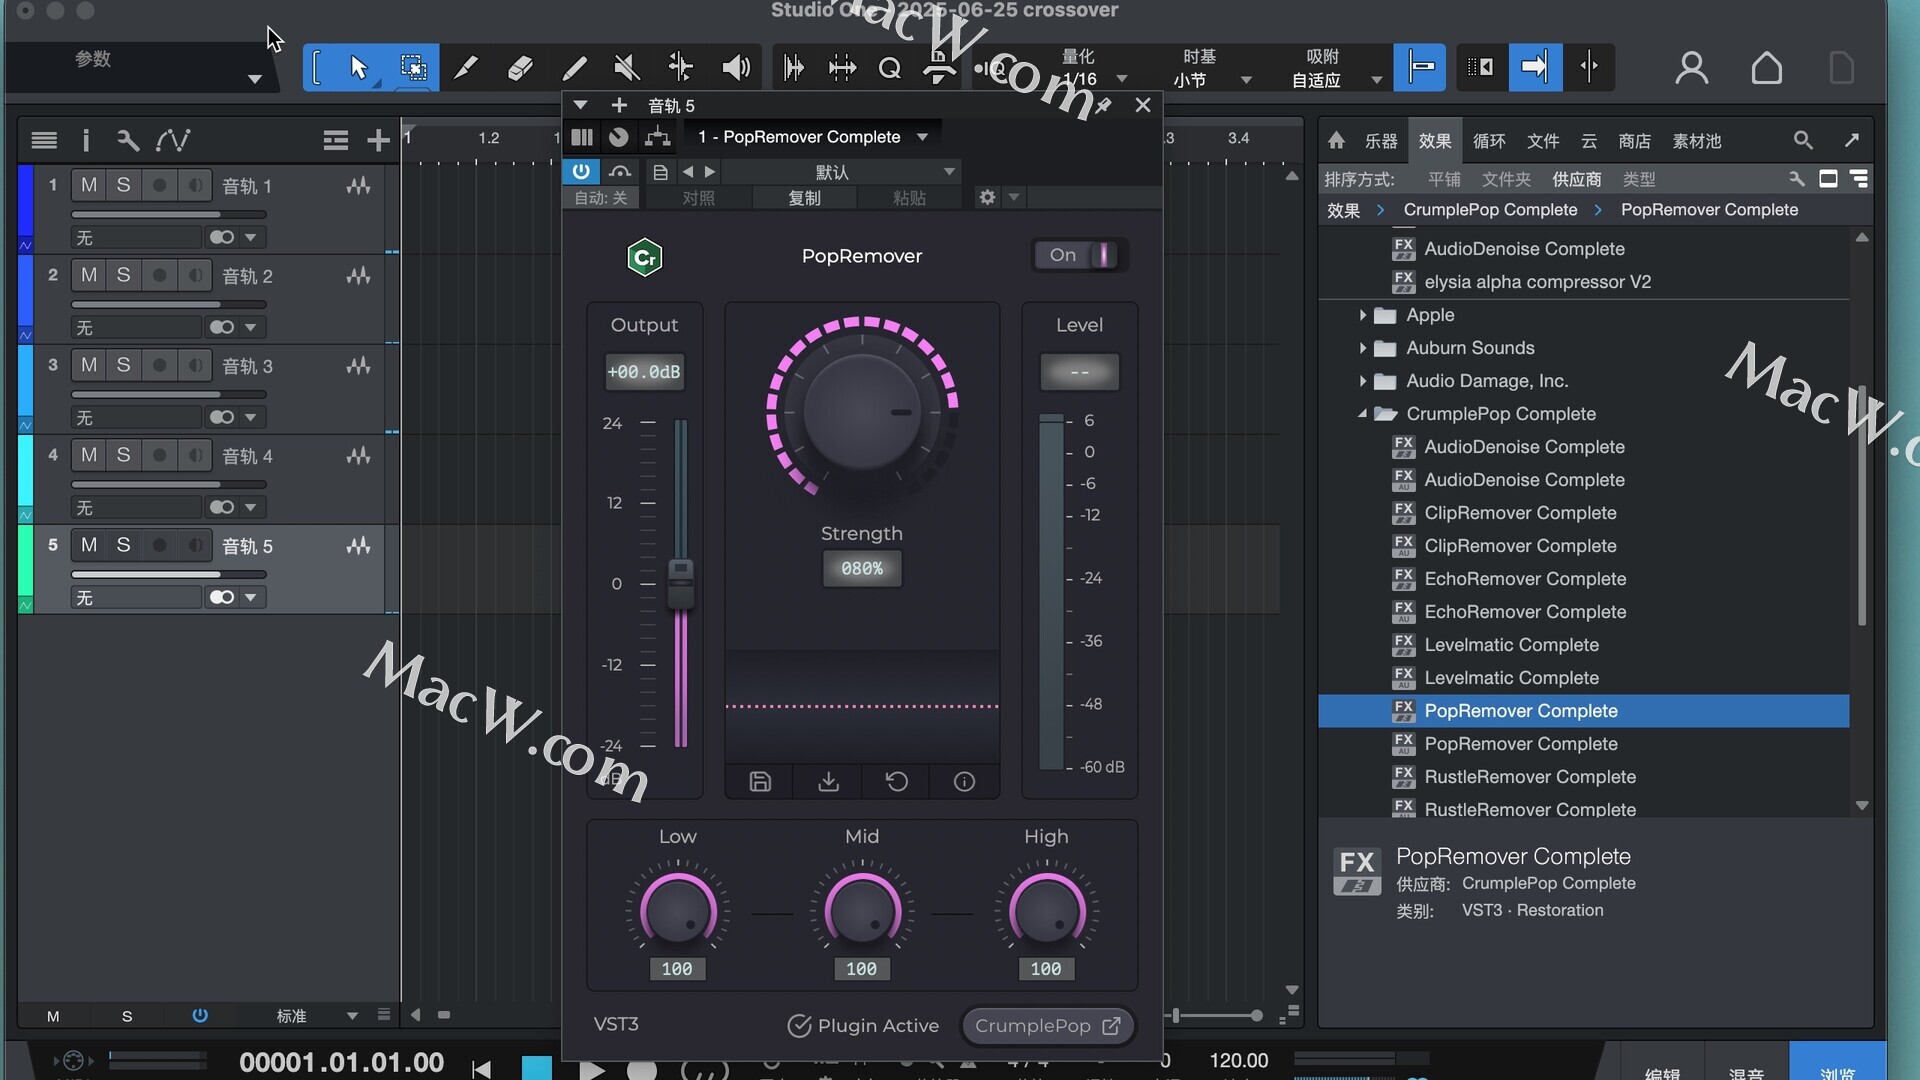Viewport: 1920px width, 1080px height.
Task: Select the Listen speaker tool
Action: (736, 68)
